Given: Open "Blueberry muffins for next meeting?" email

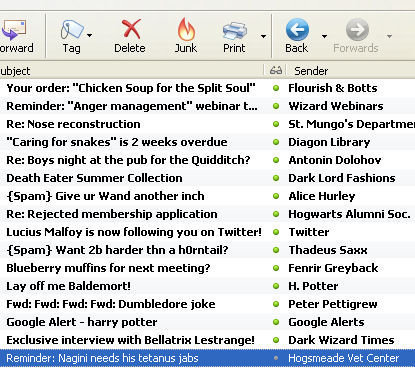Looking at the screenshot, I should (x=108, y=268).
